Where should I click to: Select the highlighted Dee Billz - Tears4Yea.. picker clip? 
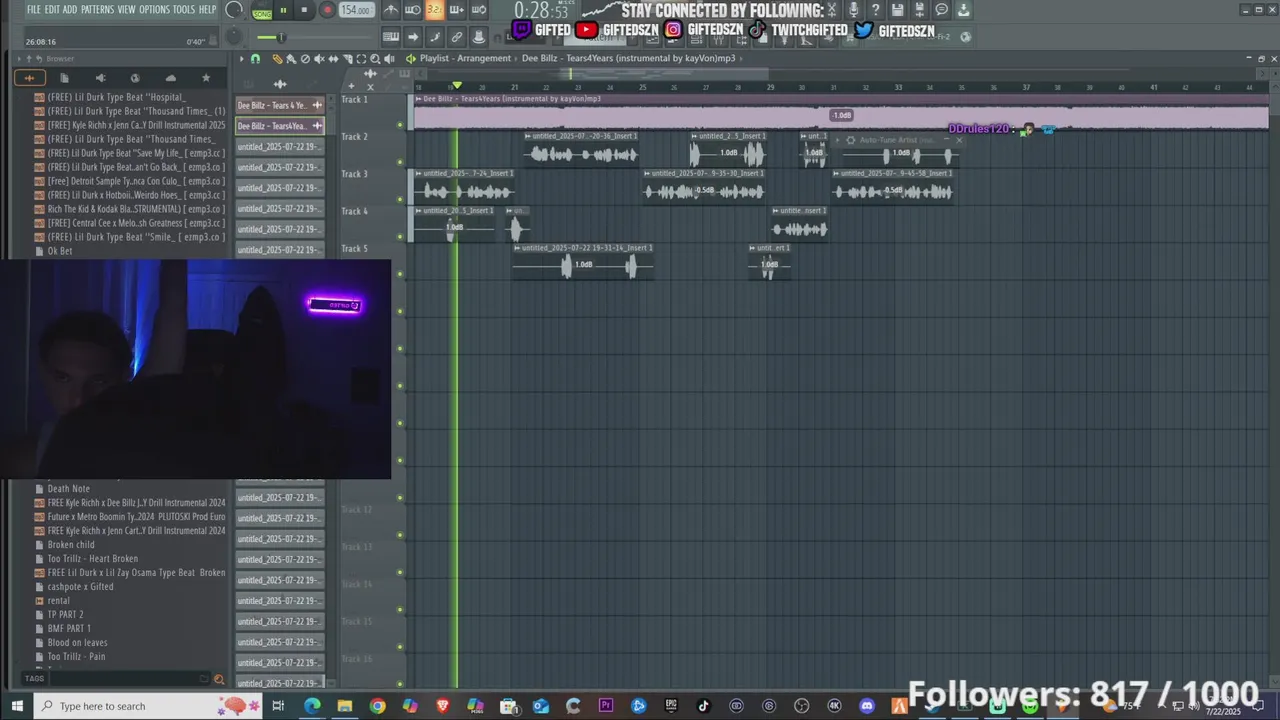point(280,126)
